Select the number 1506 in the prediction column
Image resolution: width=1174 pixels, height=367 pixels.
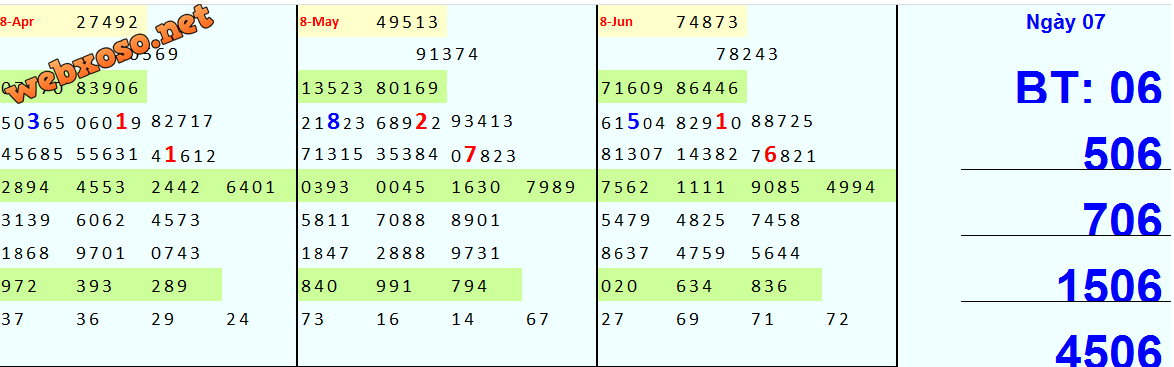coord(1110,287)
